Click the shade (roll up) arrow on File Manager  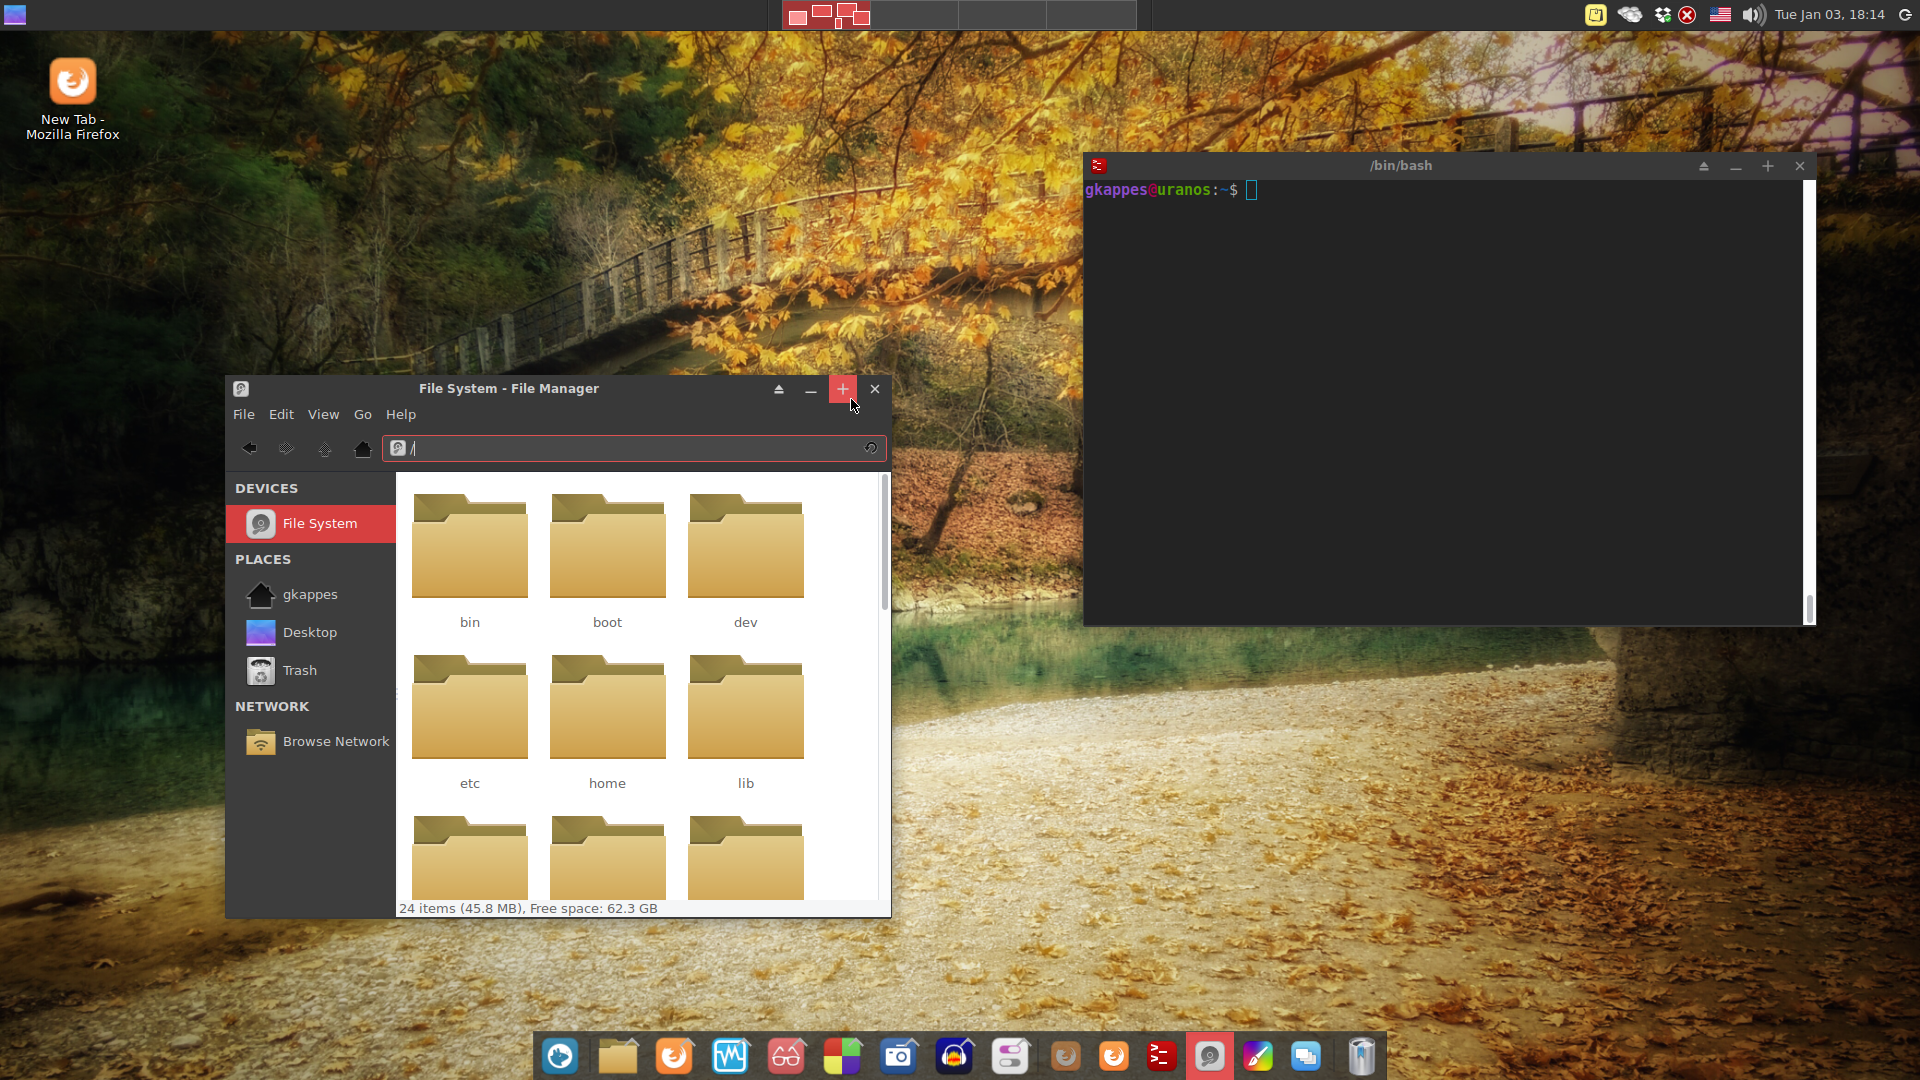[779, 389]
